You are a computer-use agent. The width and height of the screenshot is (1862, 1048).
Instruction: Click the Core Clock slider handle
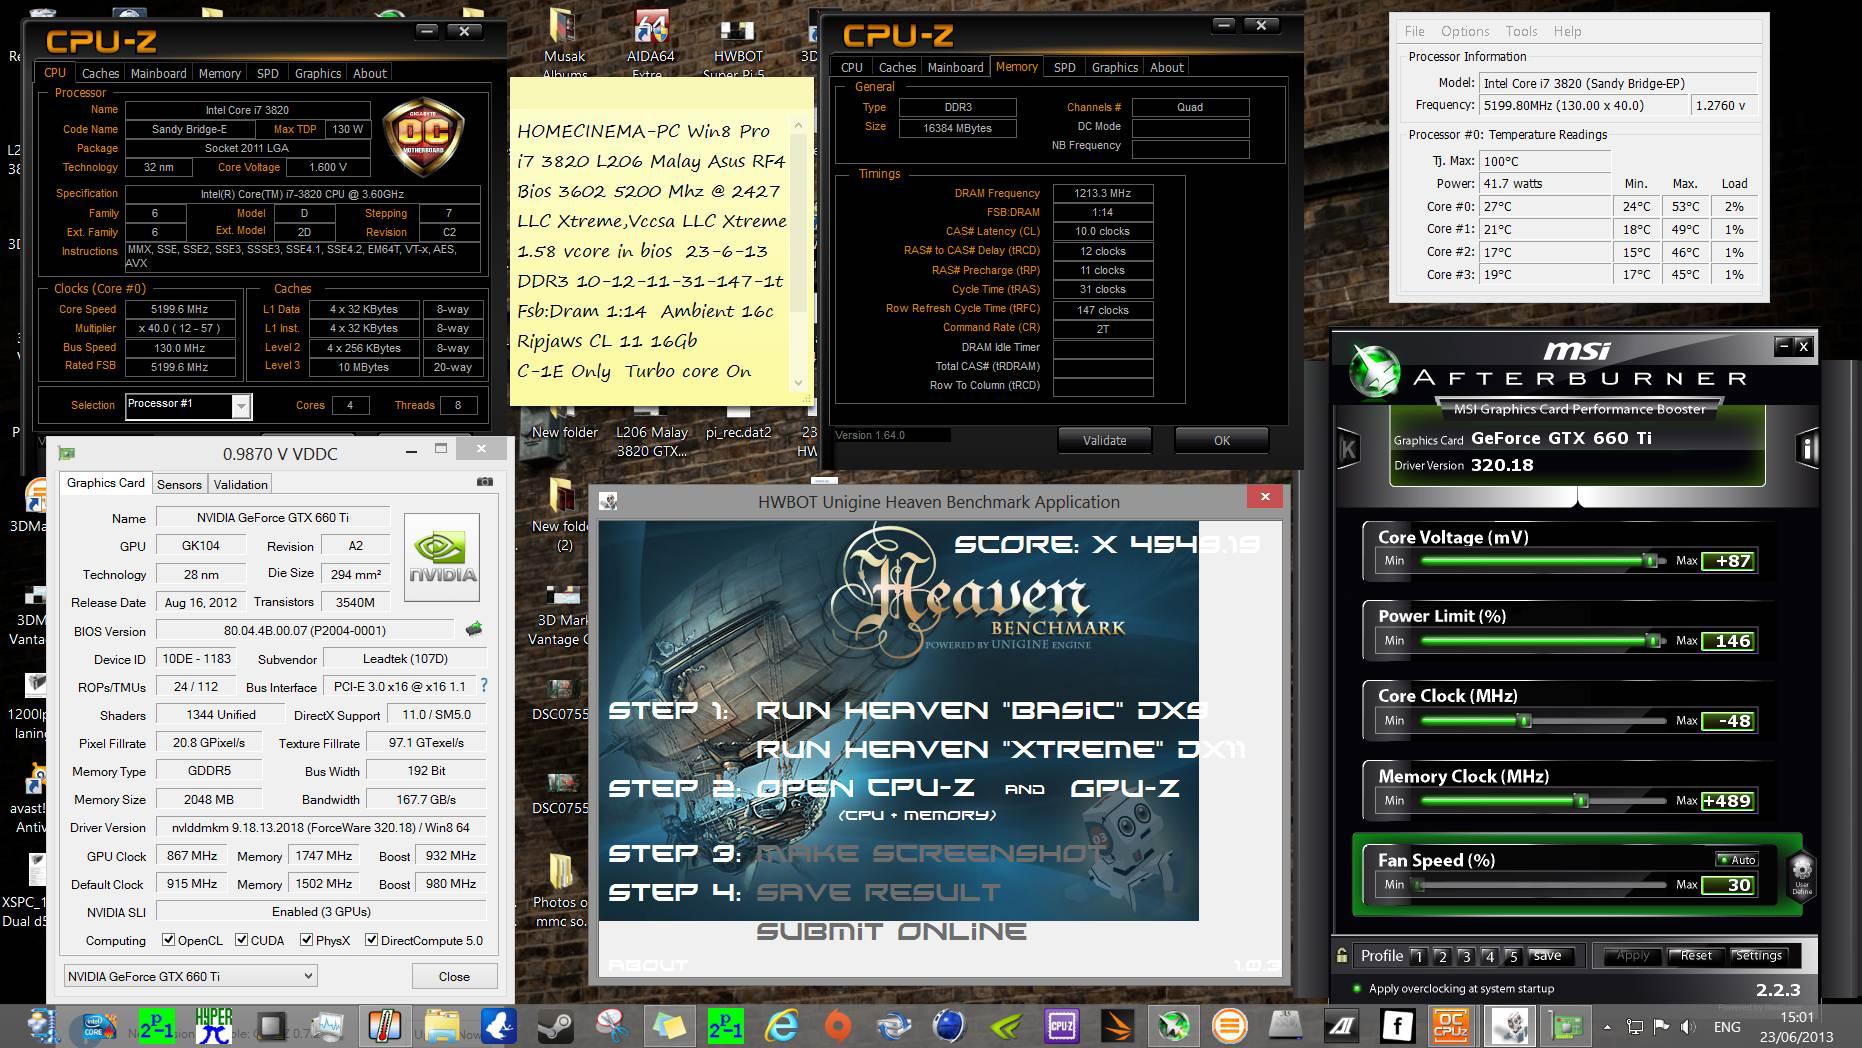click(1525, 720)
